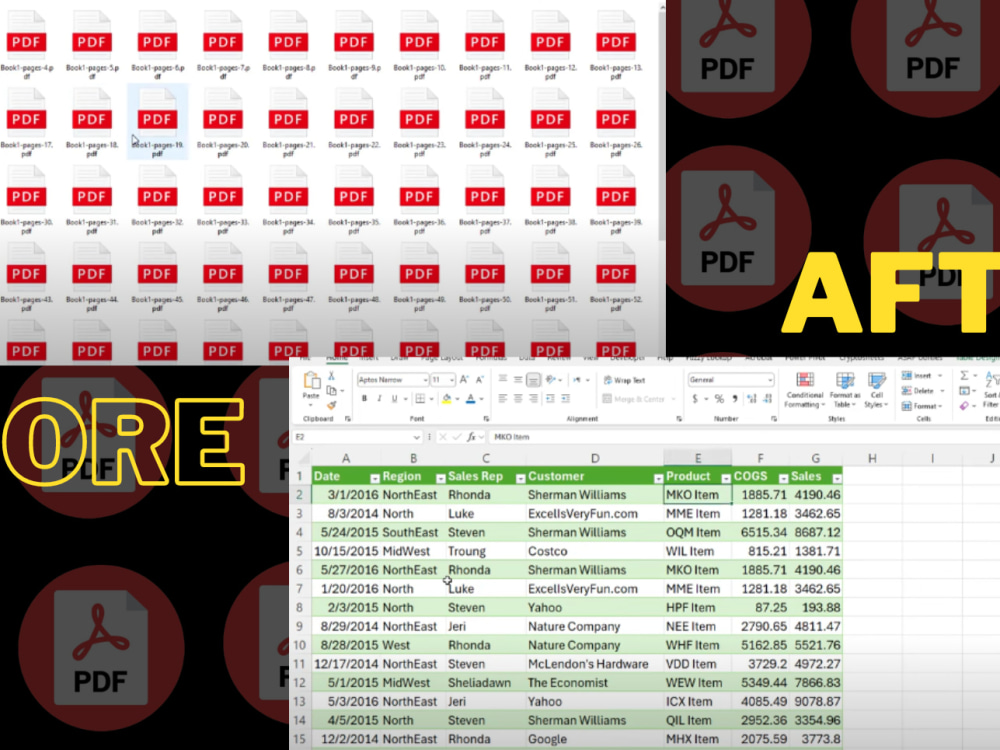Click the Center horizontal alignment icon
Screen dimensions: 1000x750
[518, 399]
